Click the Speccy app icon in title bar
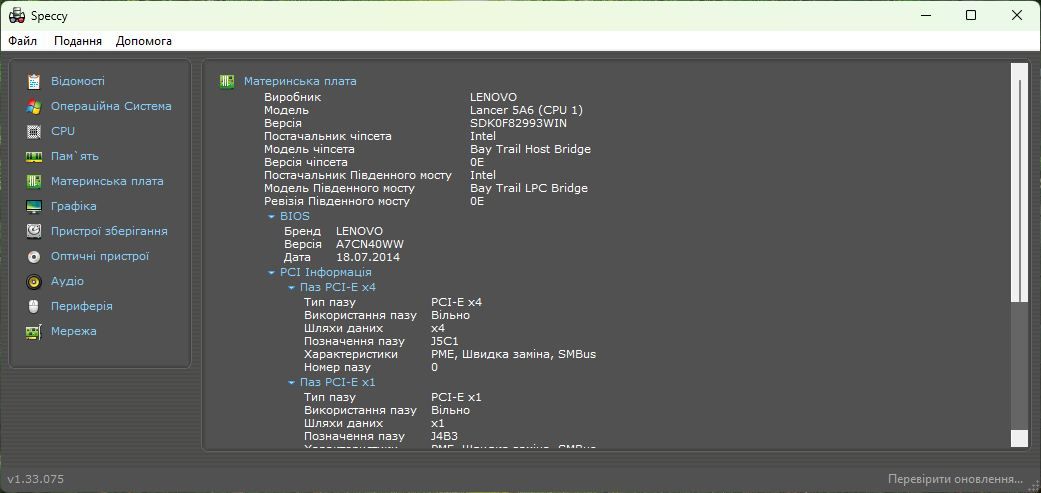The height and width of the screenshot is (493, 1041). [x=17, y=15]
